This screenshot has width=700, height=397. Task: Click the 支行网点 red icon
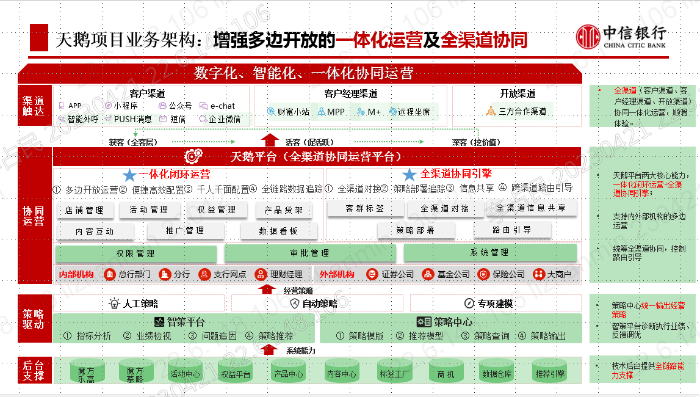pos(204,274)
